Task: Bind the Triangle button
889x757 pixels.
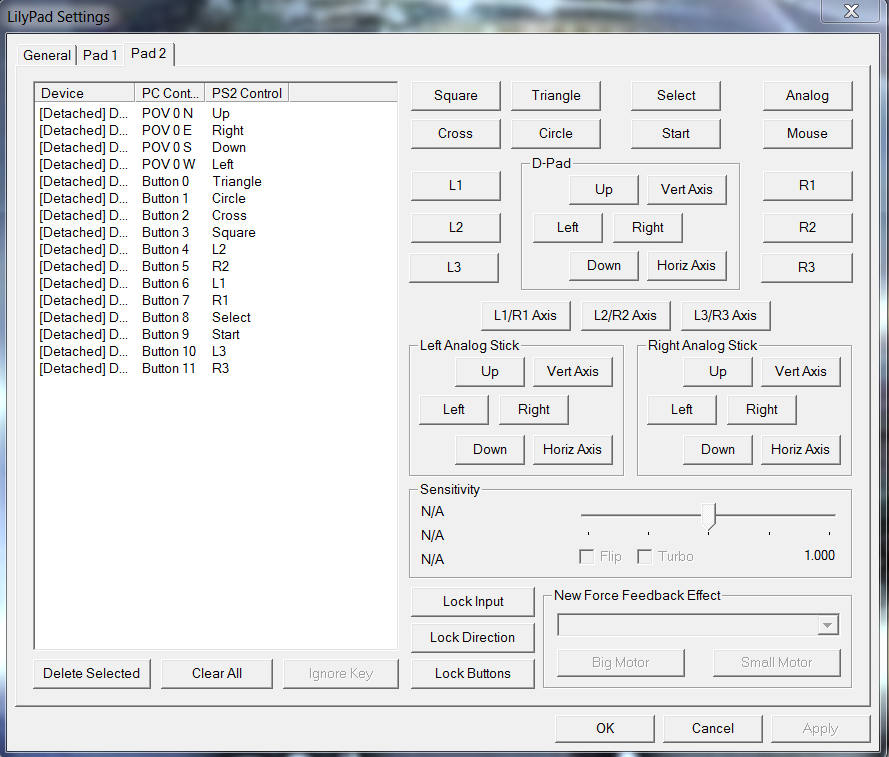Action: pos(556,95)
